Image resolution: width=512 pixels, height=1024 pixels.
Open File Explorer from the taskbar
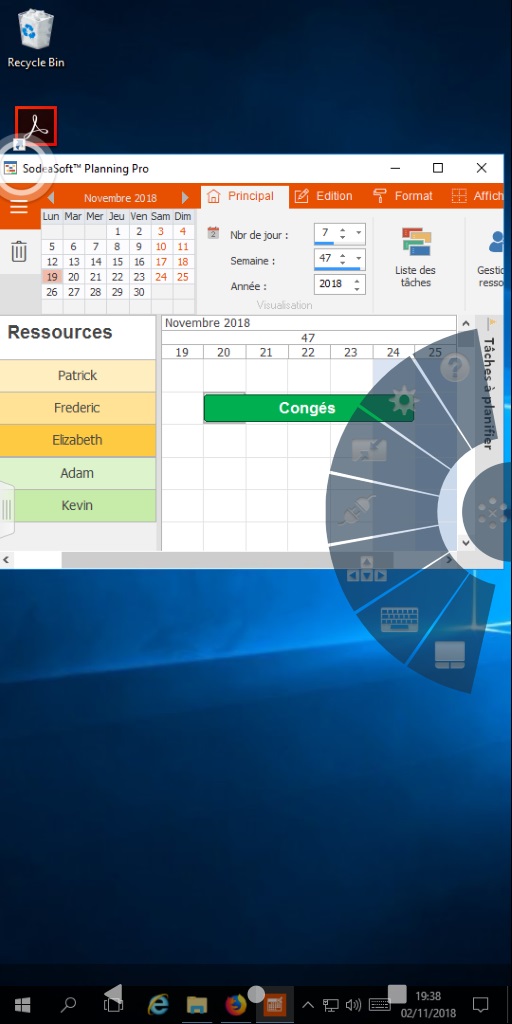pos(197,1004)
